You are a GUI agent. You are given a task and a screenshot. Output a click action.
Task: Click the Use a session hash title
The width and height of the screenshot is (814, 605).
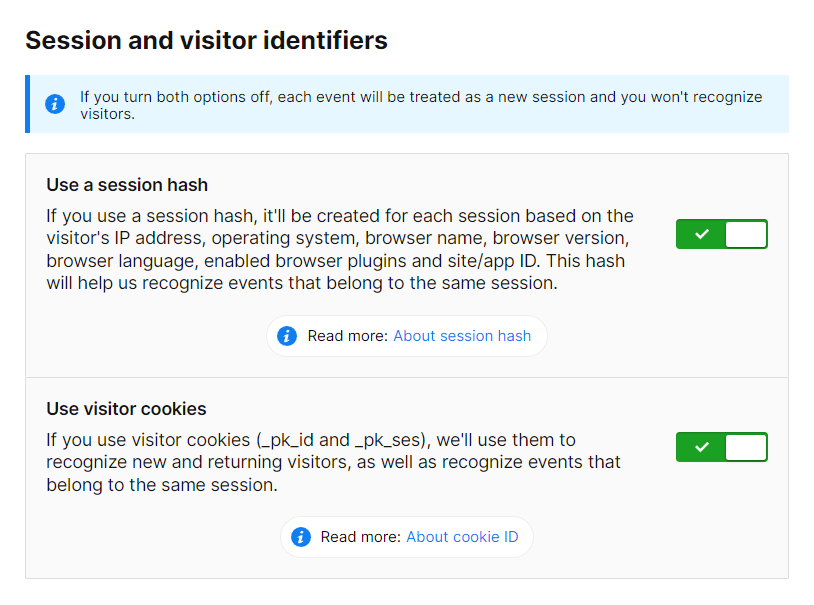(x=127, y=185)
